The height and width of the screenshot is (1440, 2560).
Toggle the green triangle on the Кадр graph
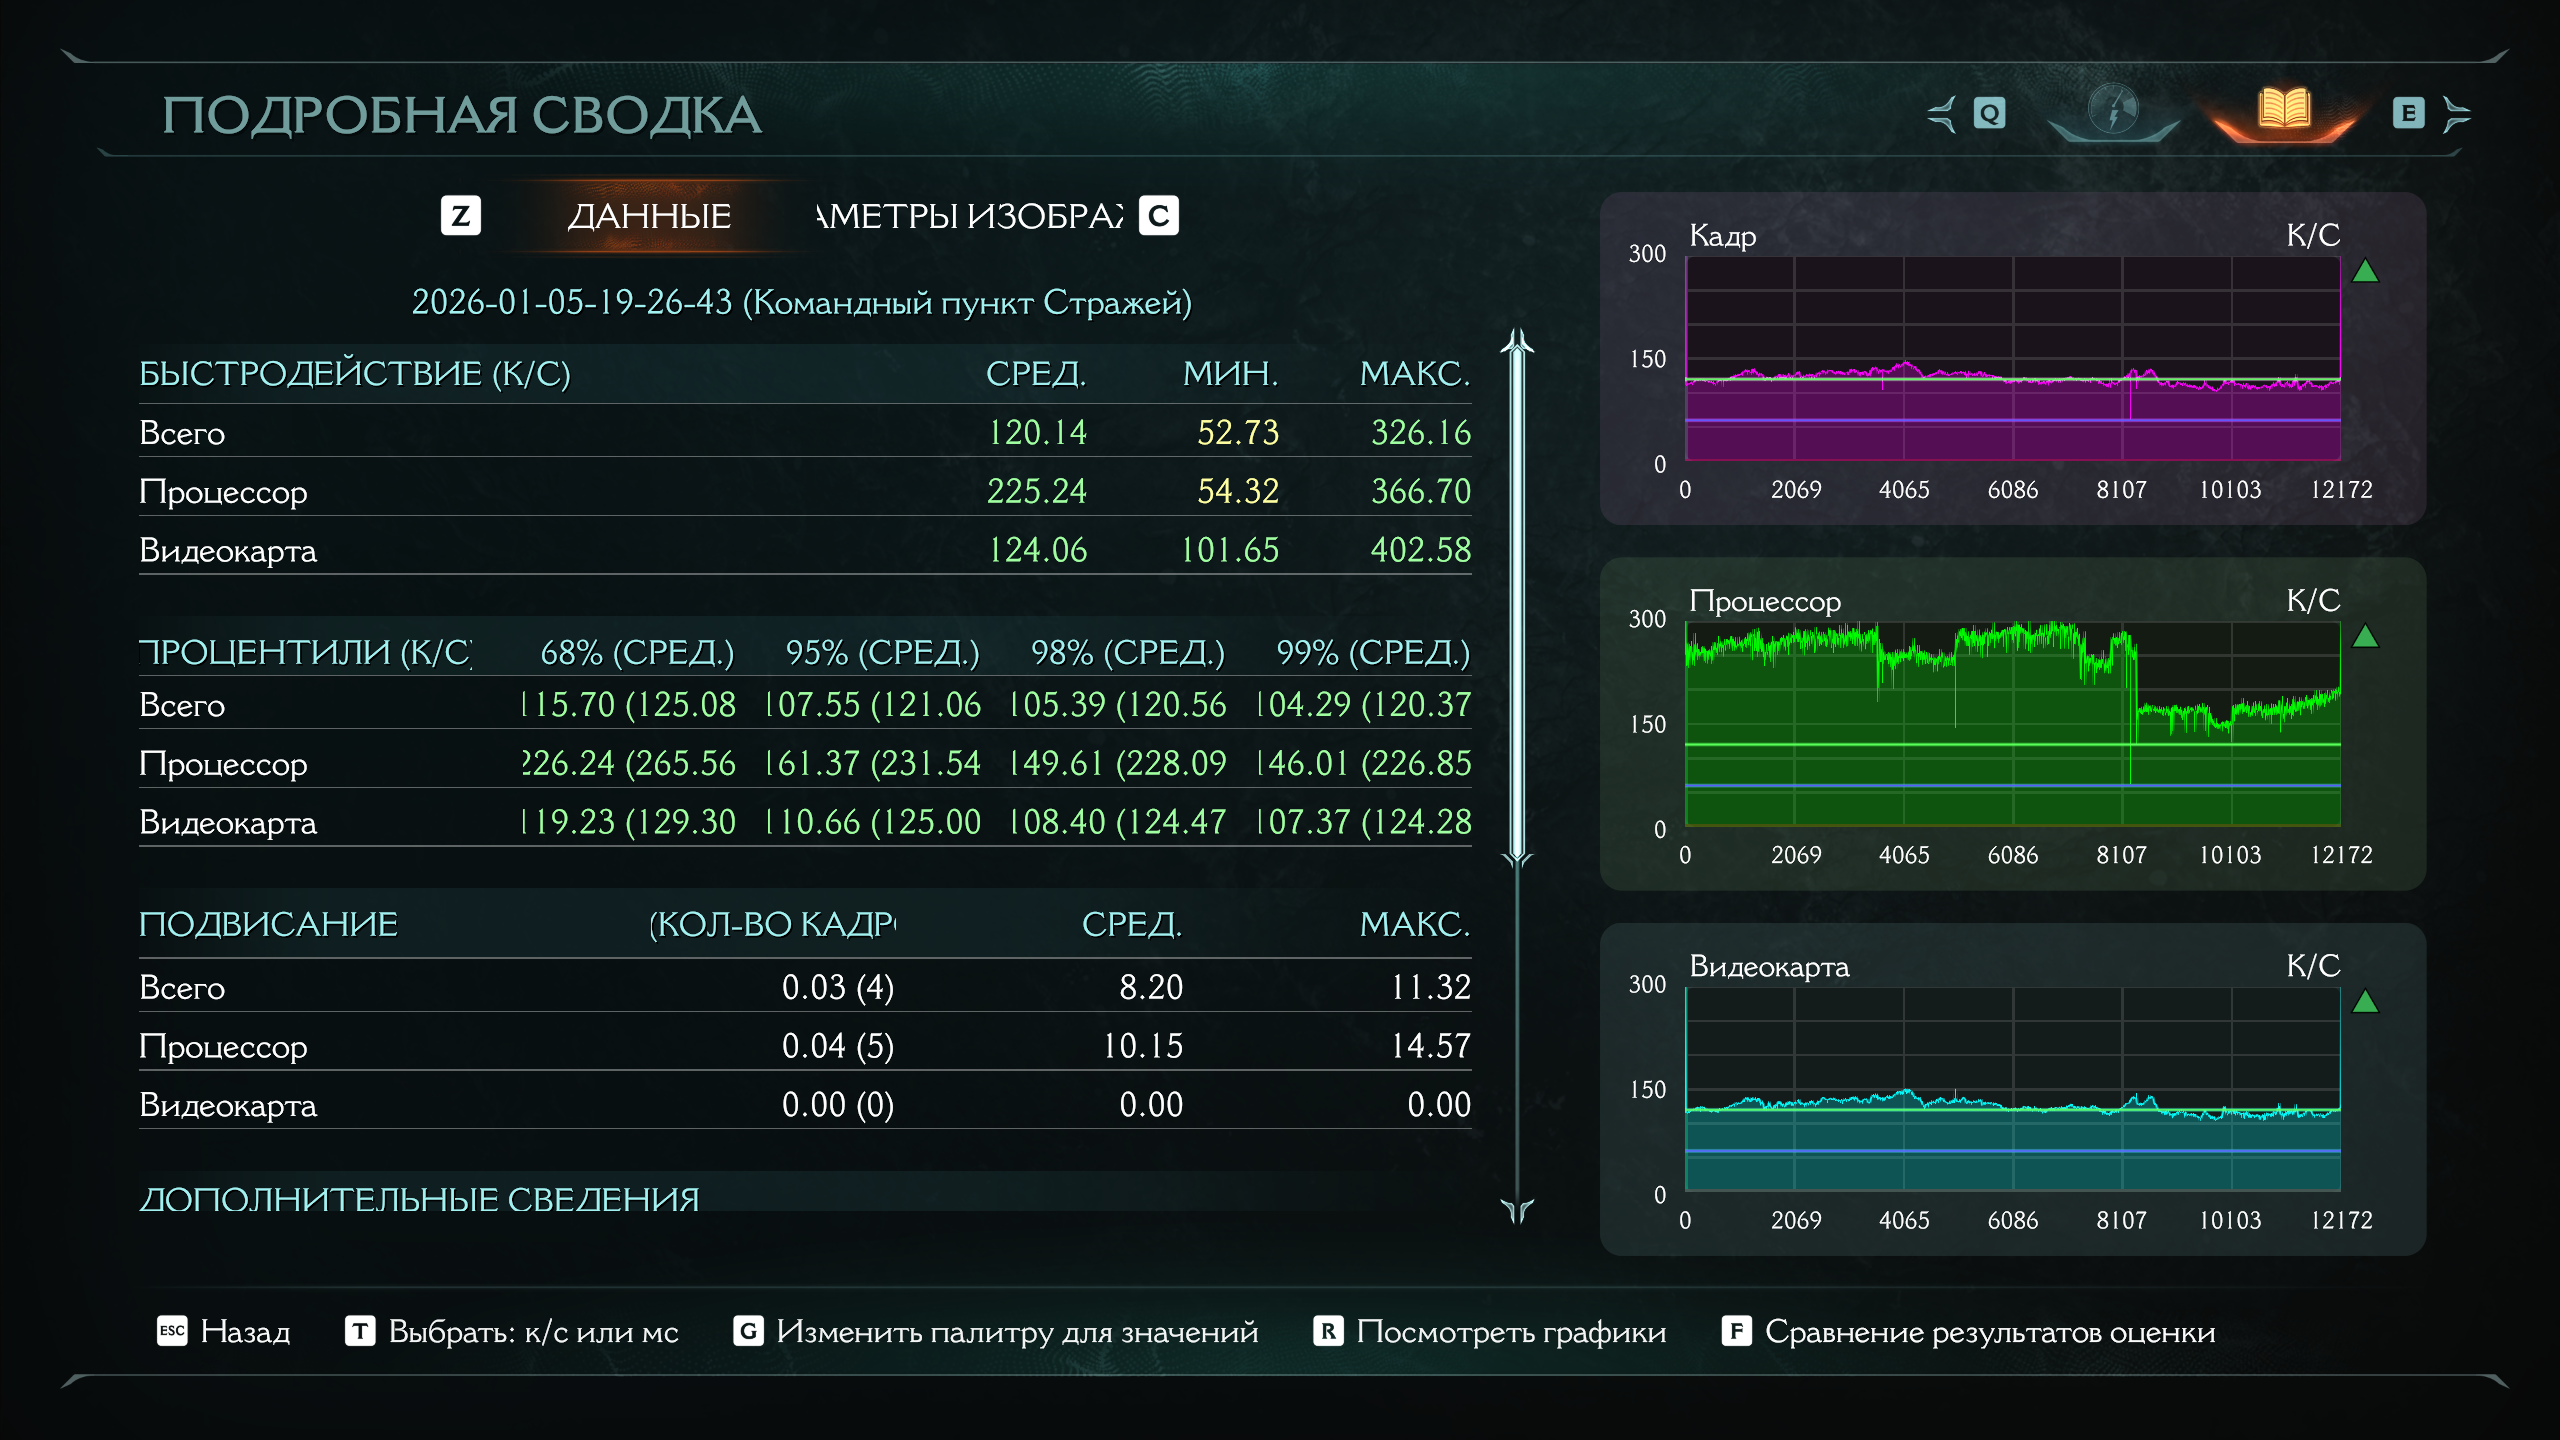click(2365, 271)
